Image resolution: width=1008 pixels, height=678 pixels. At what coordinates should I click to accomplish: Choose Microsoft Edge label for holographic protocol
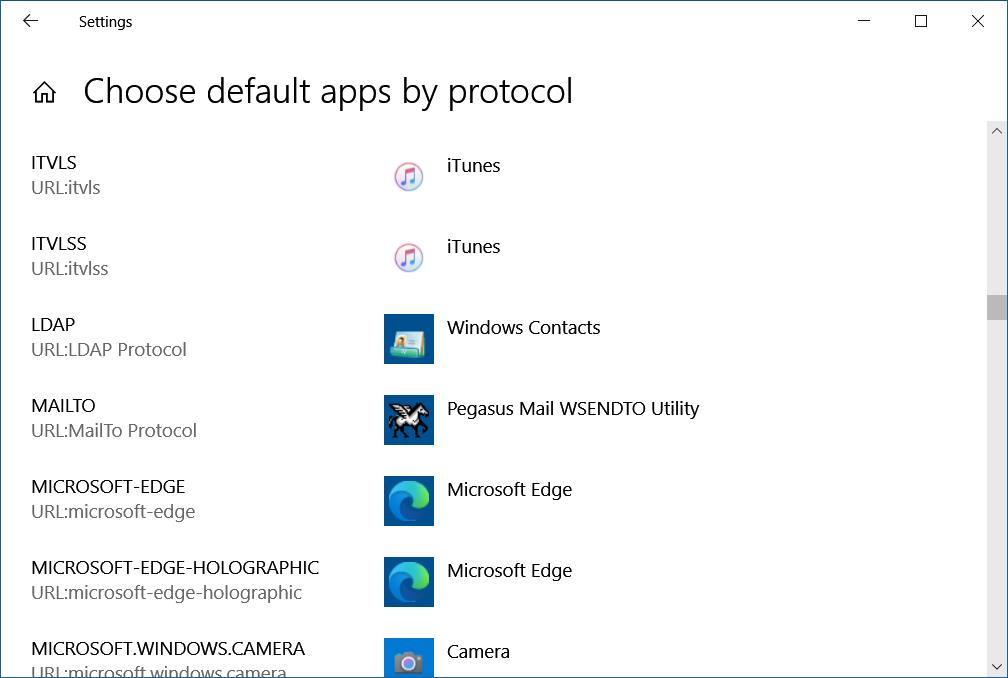pyautogui.click(x=509, y=571)
